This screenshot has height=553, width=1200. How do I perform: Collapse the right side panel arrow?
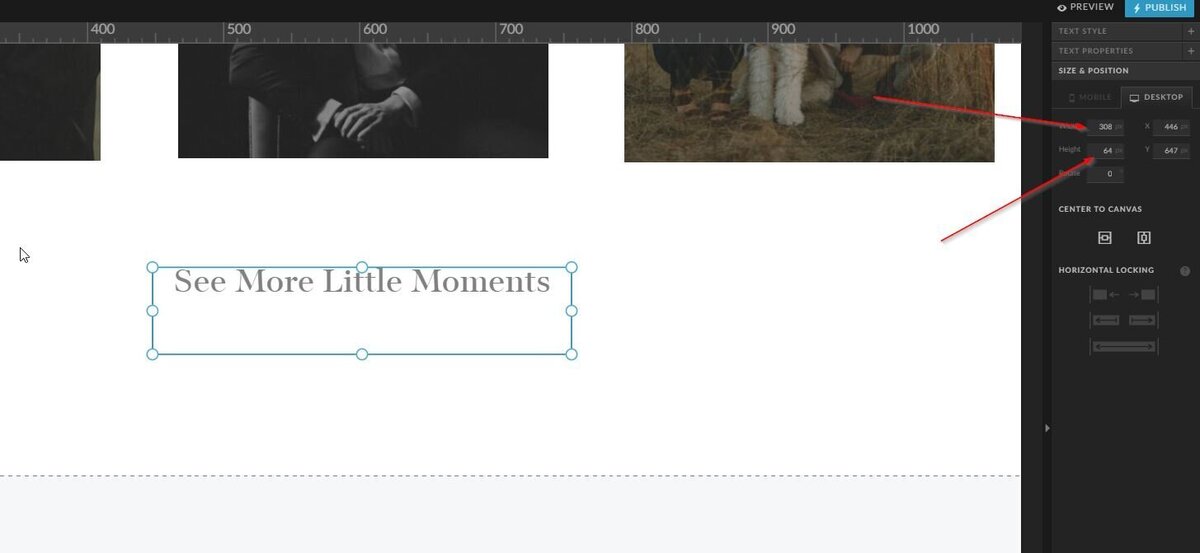pyautogui.click(x=1047, y=428)
